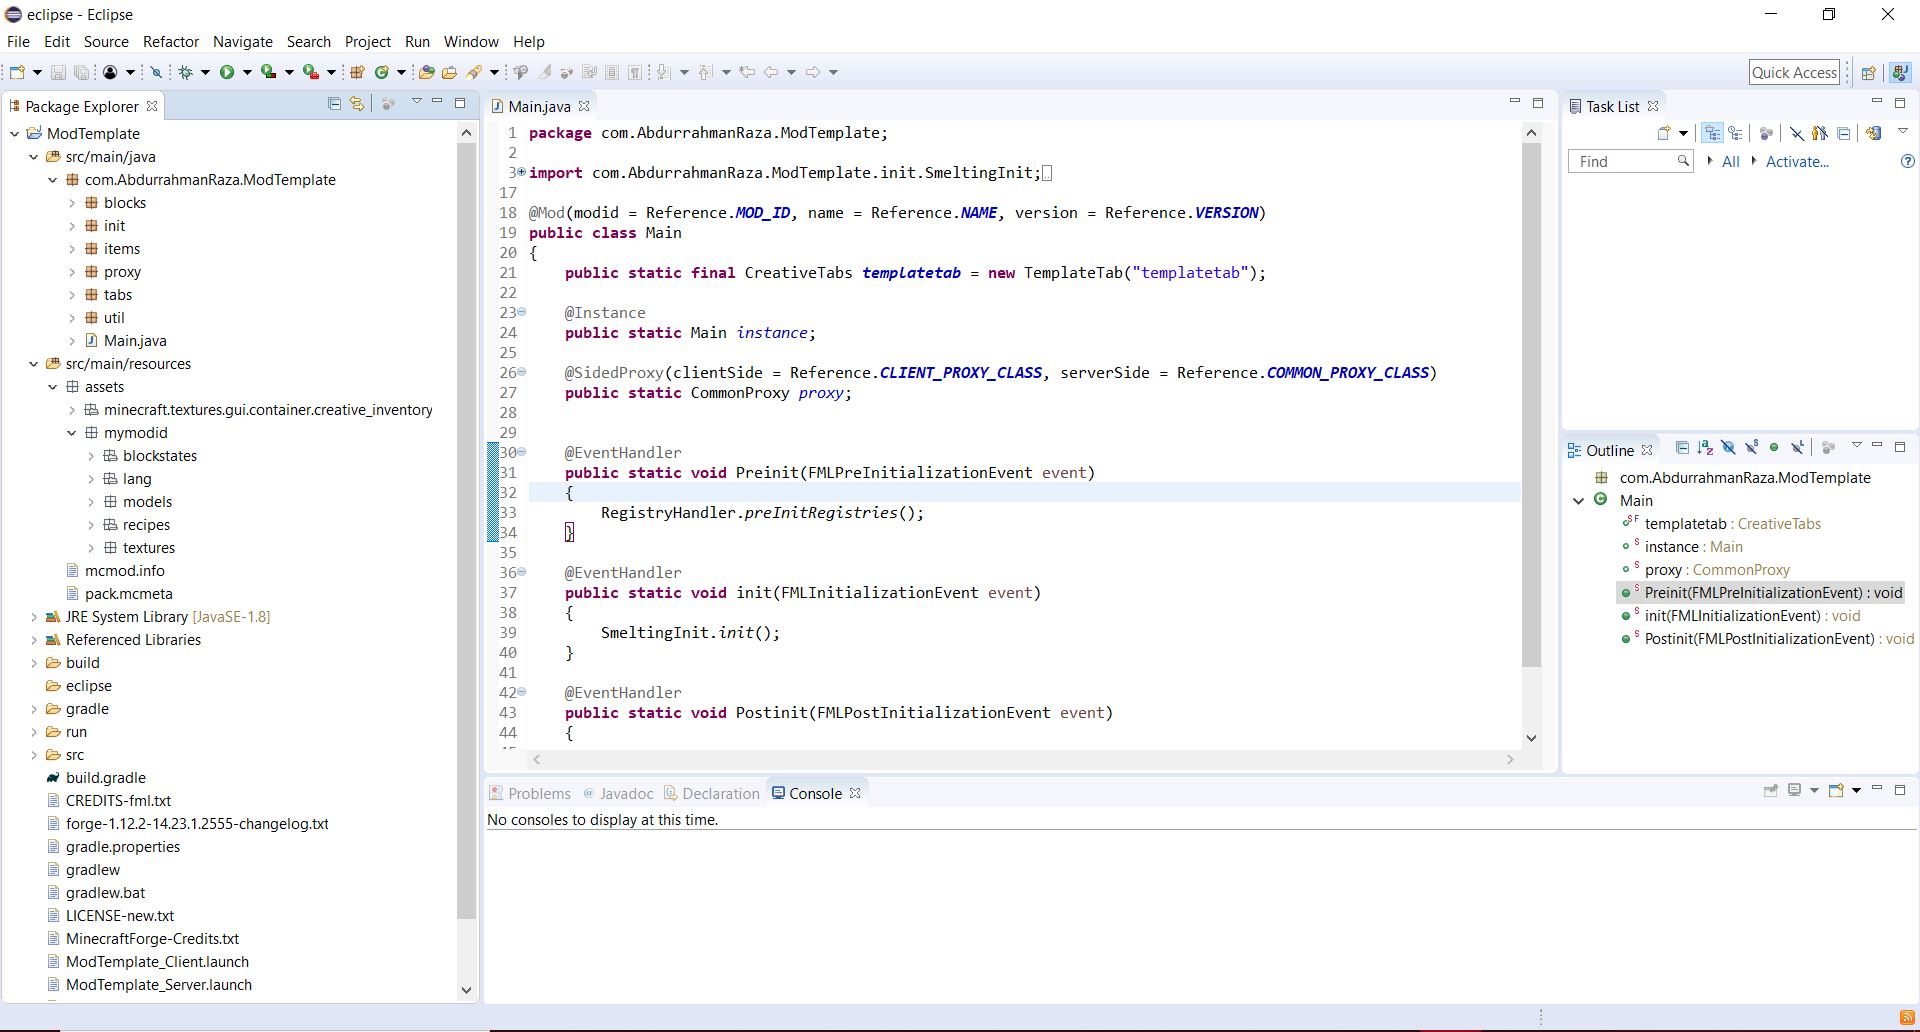Collapse Main class in Outline
1920x1032 pixels.
[x=1579, y=500]
